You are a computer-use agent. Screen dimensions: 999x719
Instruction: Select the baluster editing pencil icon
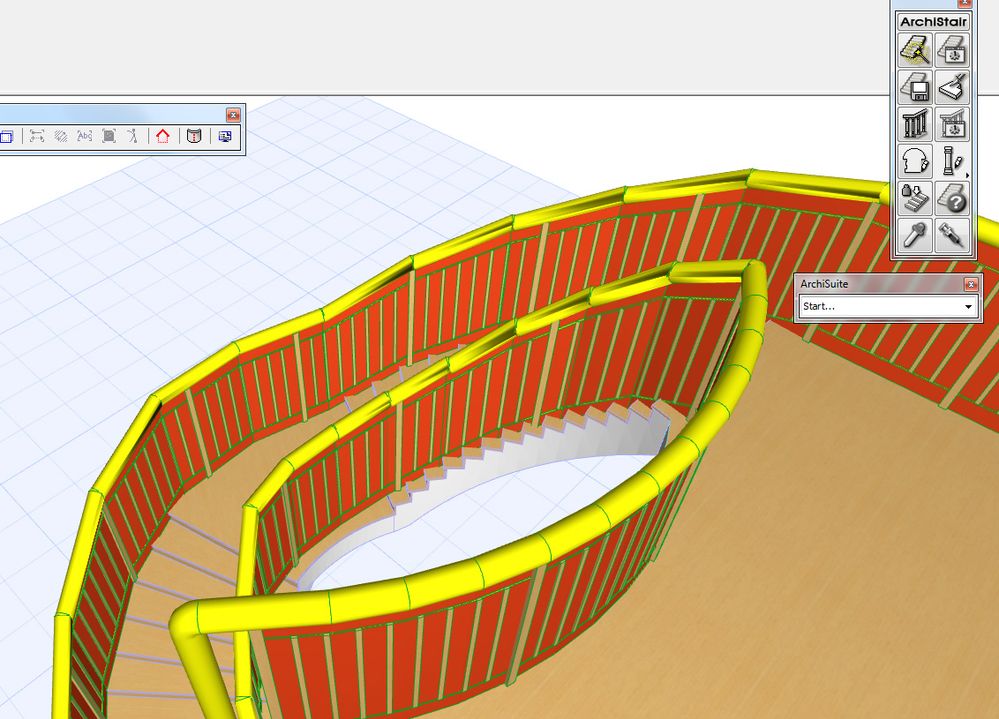(953, 161)
